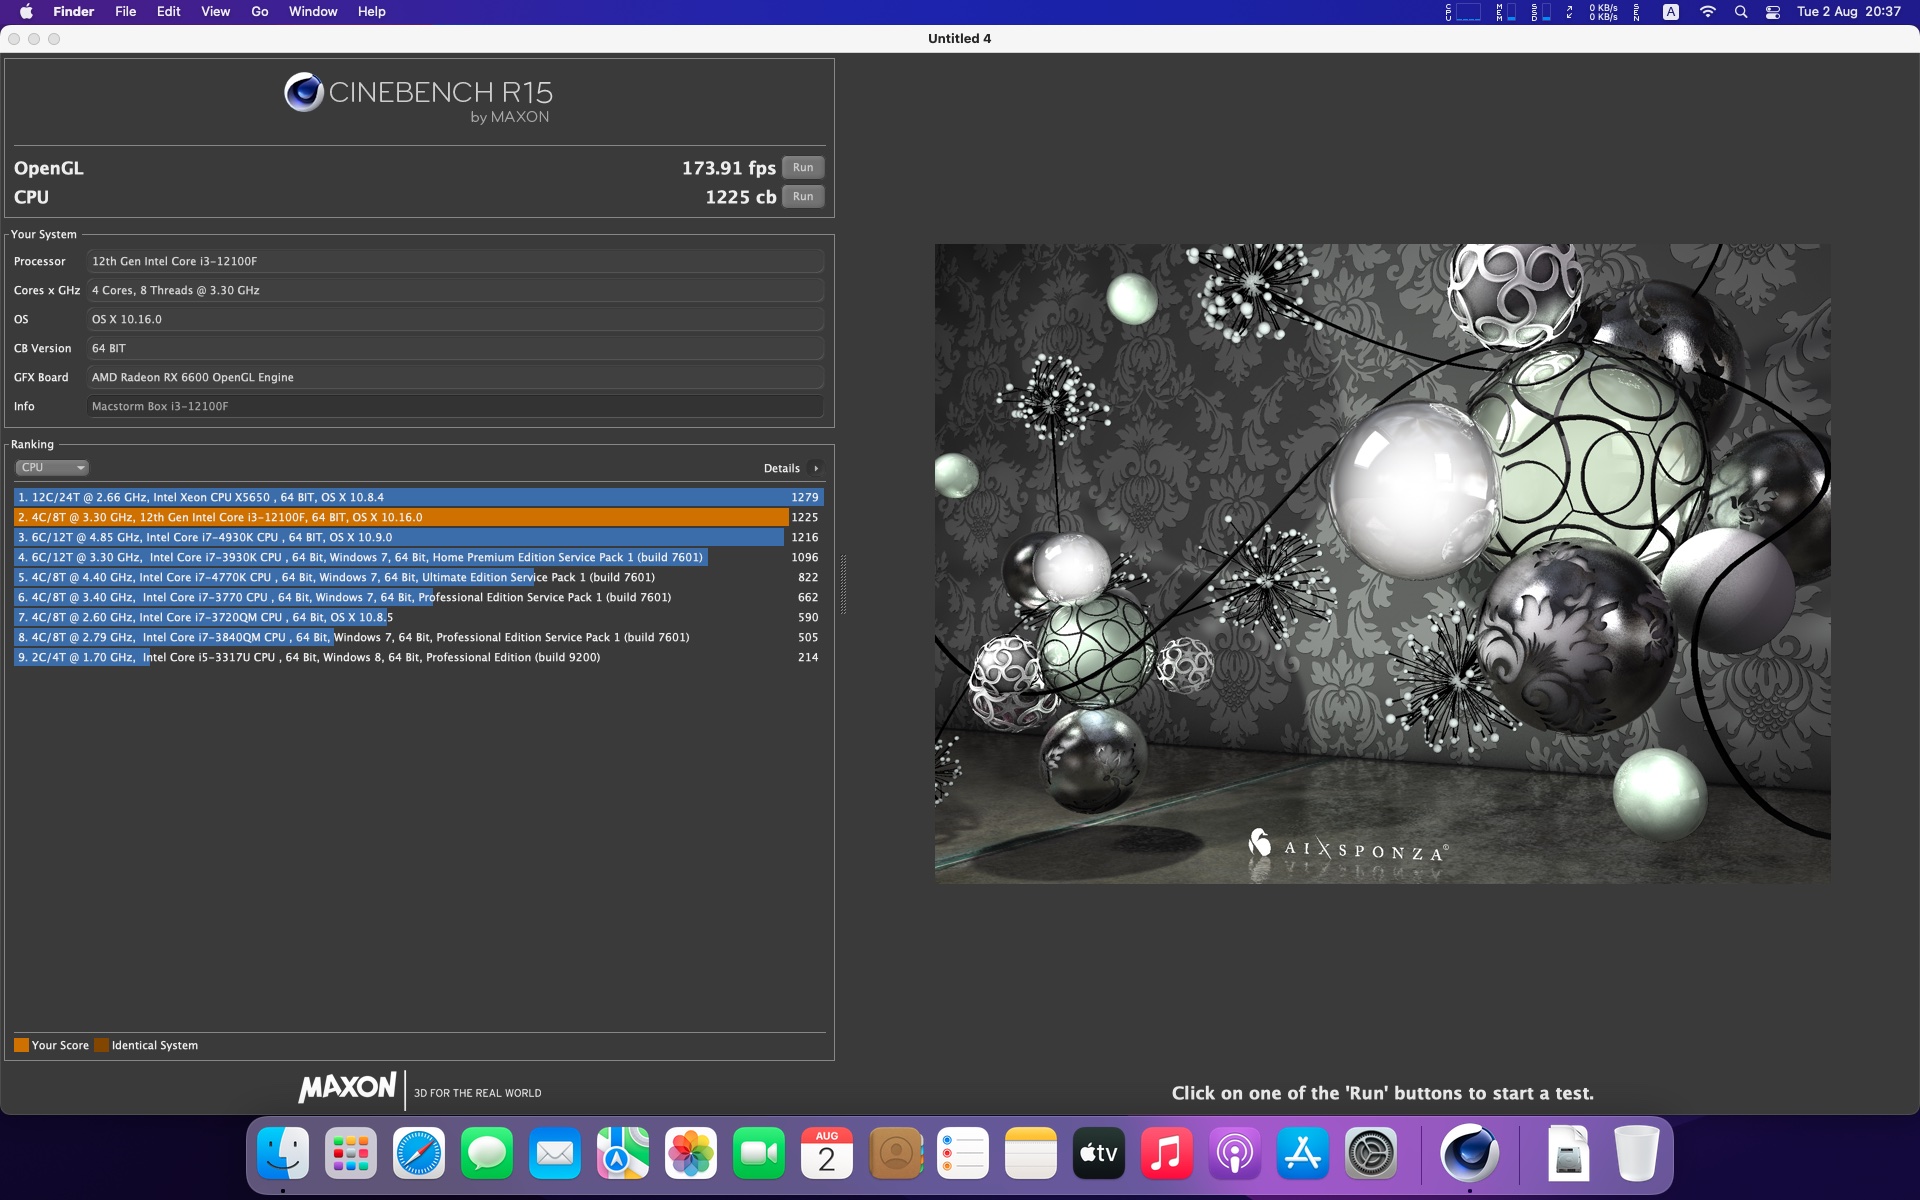Select the Xeon X5650 ranking entry

click(418, 497)
